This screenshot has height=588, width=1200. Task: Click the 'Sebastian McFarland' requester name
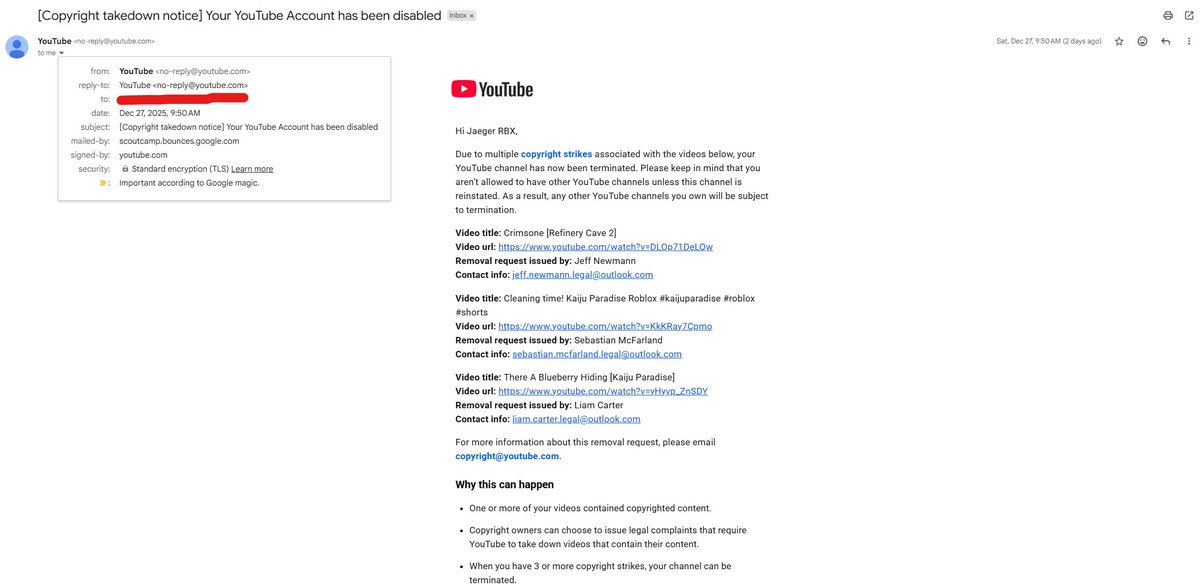coord(618,340)
